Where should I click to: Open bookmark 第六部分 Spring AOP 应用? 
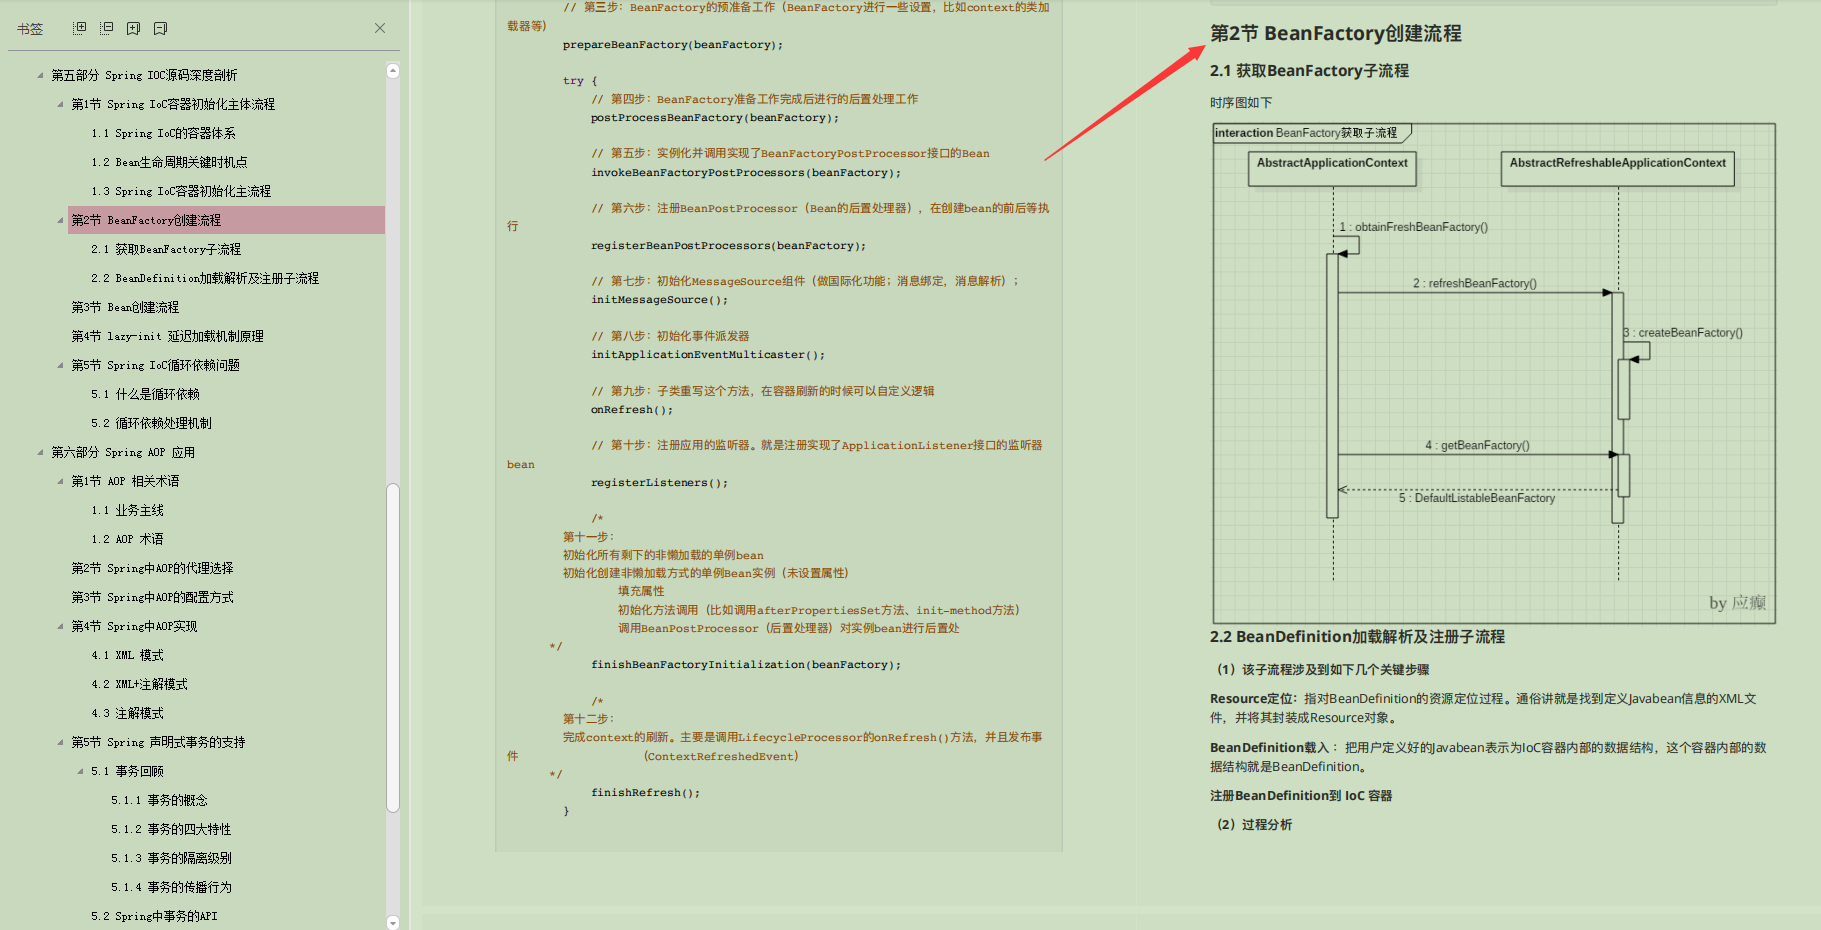pos(123,452)
